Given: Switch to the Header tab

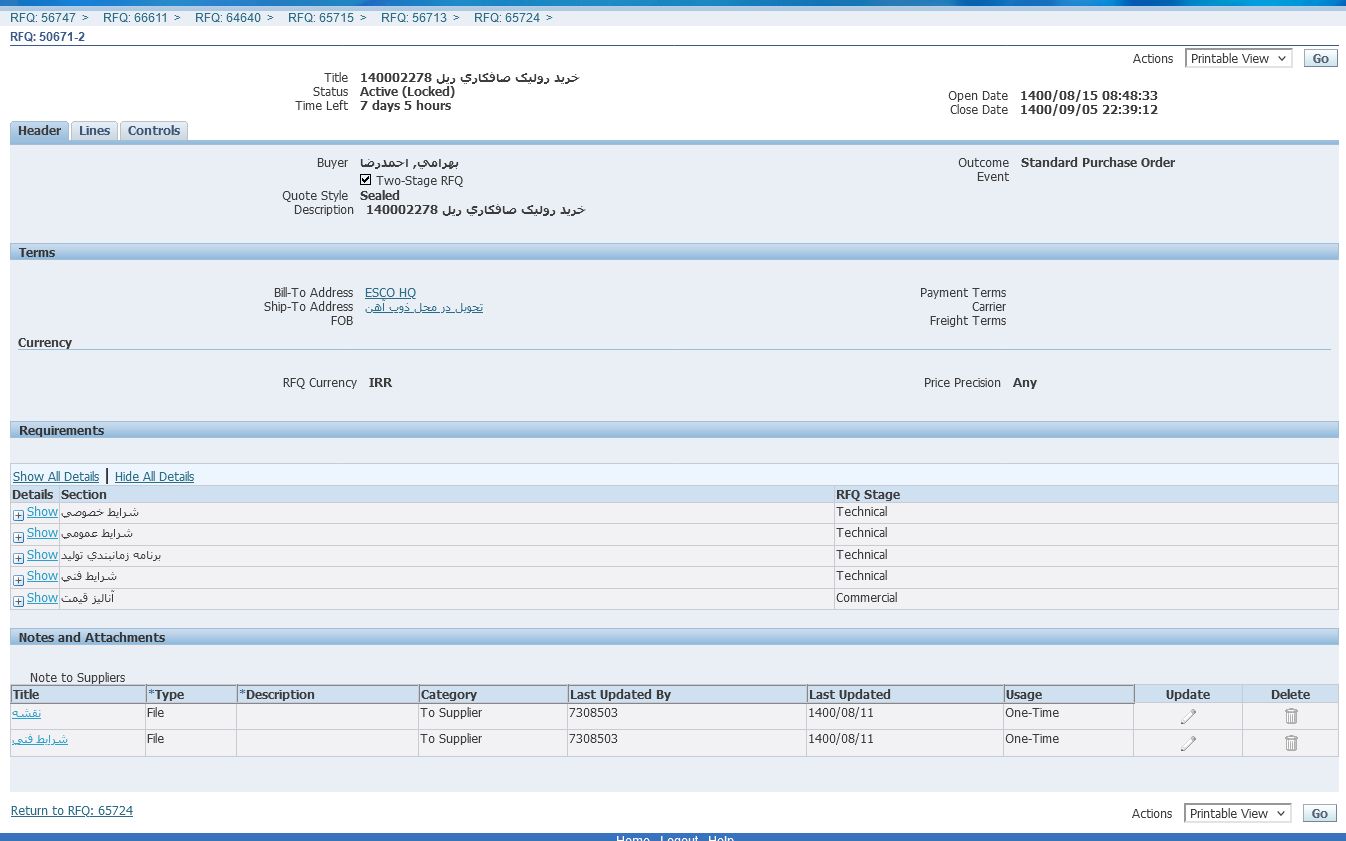Looking at the screenshot, I should [40, 131].
